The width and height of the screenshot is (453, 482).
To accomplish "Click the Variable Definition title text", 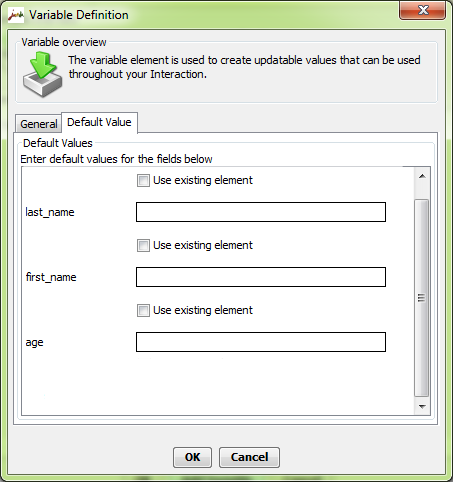I will tap(79, 15).
